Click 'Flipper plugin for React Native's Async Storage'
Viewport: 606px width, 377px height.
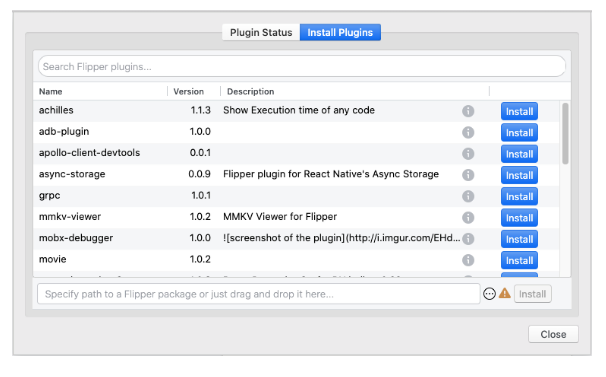pos(331,174)
